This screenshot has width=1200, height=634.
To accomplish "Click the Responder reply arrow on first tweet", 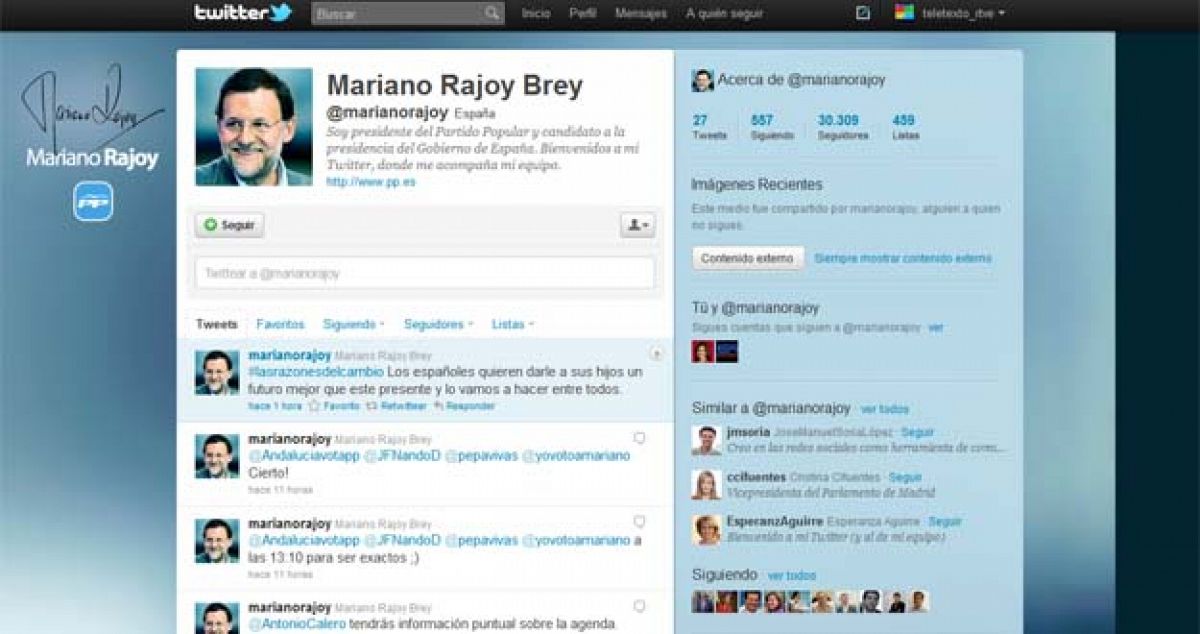I will 439,406.
